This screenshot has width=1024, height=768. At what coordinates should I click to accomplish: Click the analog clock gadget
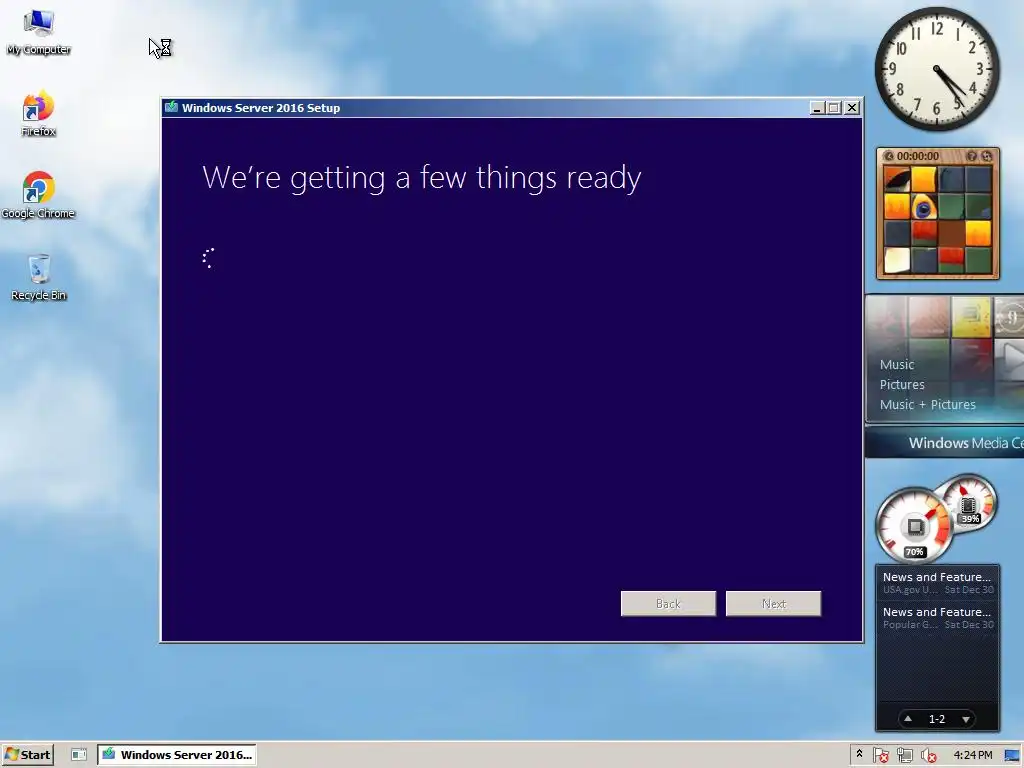click(x=936, y=69)
